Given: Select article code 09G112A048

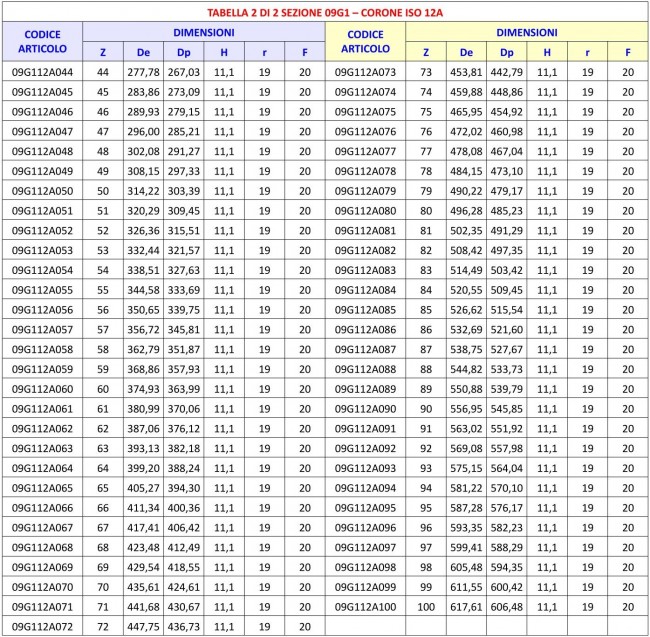Looking at the screenshot, I should [42, 151].
